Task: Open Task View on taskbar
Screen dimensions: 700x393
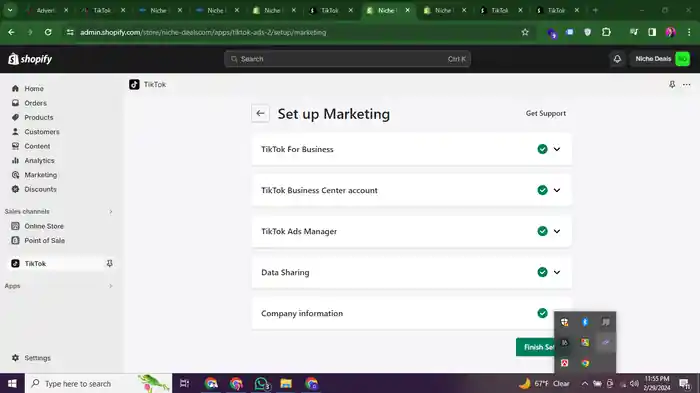Action: click(x=184, y=383)
